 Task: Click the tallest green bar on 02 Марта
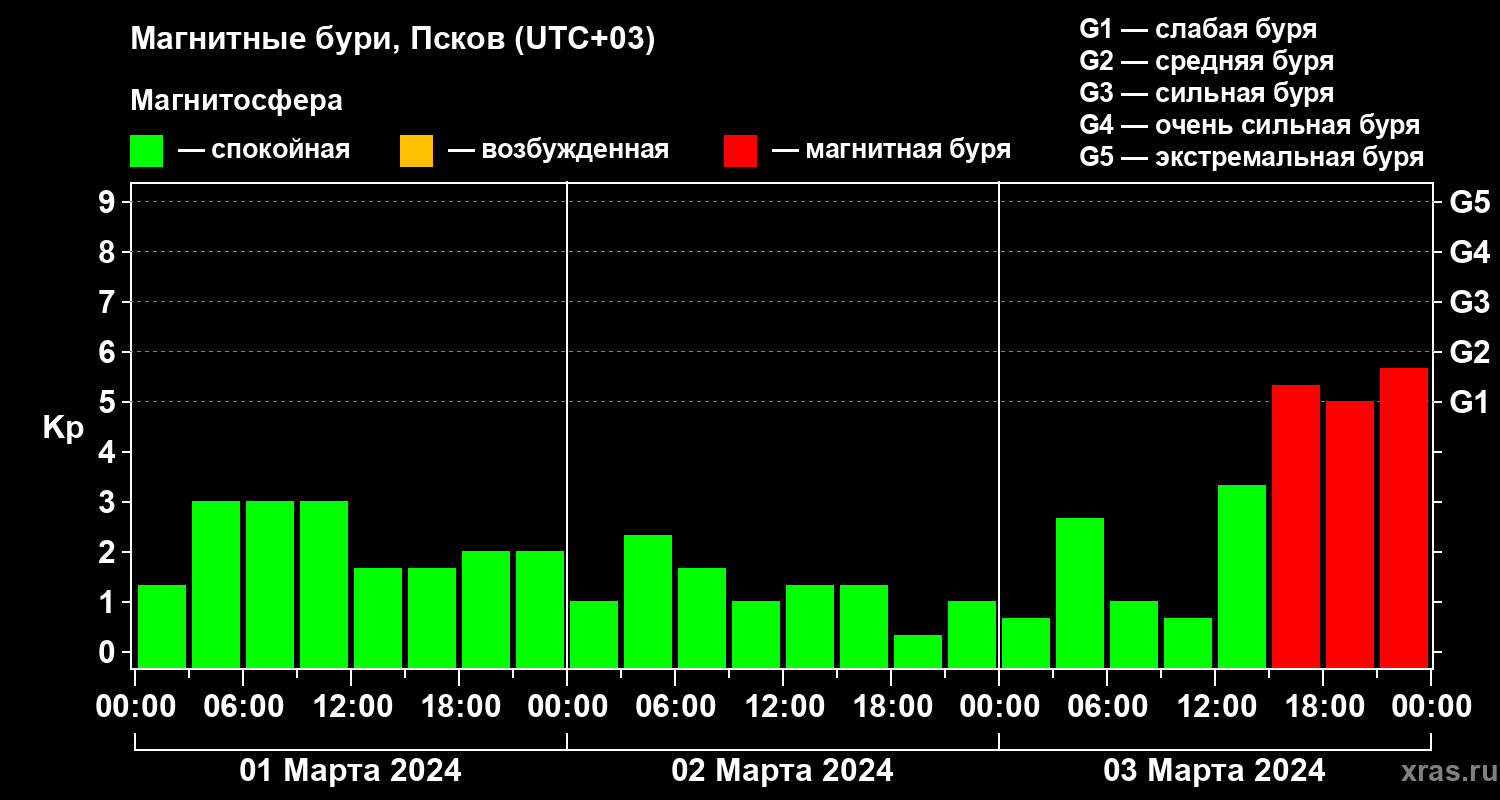click(648, 601)
